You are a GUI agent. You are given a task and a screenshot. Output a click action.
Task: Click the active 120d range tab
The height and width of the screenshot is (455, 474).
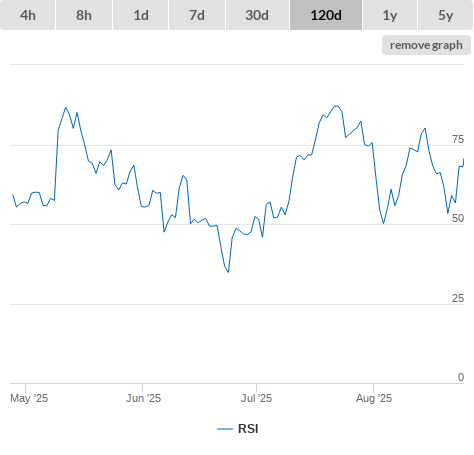click(x=326, y=15)
